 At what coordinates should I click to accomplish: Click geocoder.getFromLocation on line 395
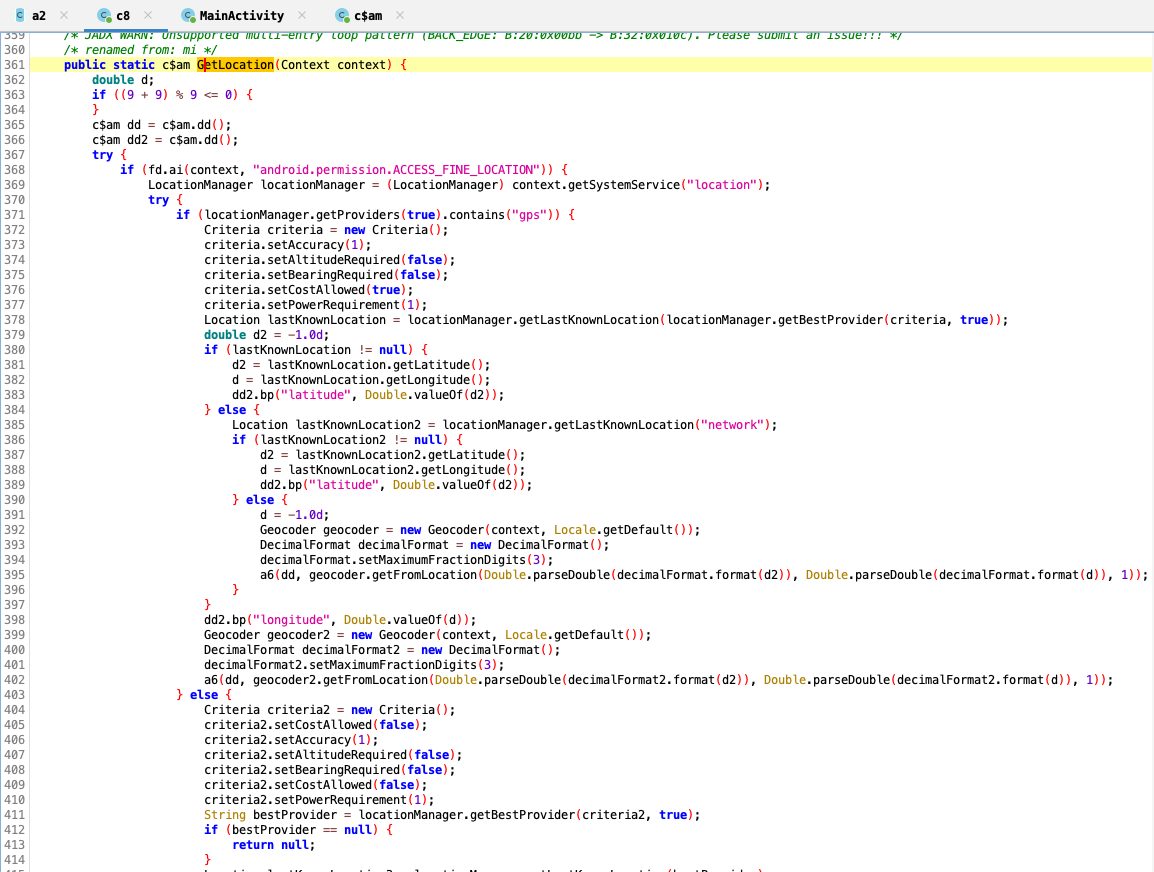pyautogui.click(x=393, y=575)
